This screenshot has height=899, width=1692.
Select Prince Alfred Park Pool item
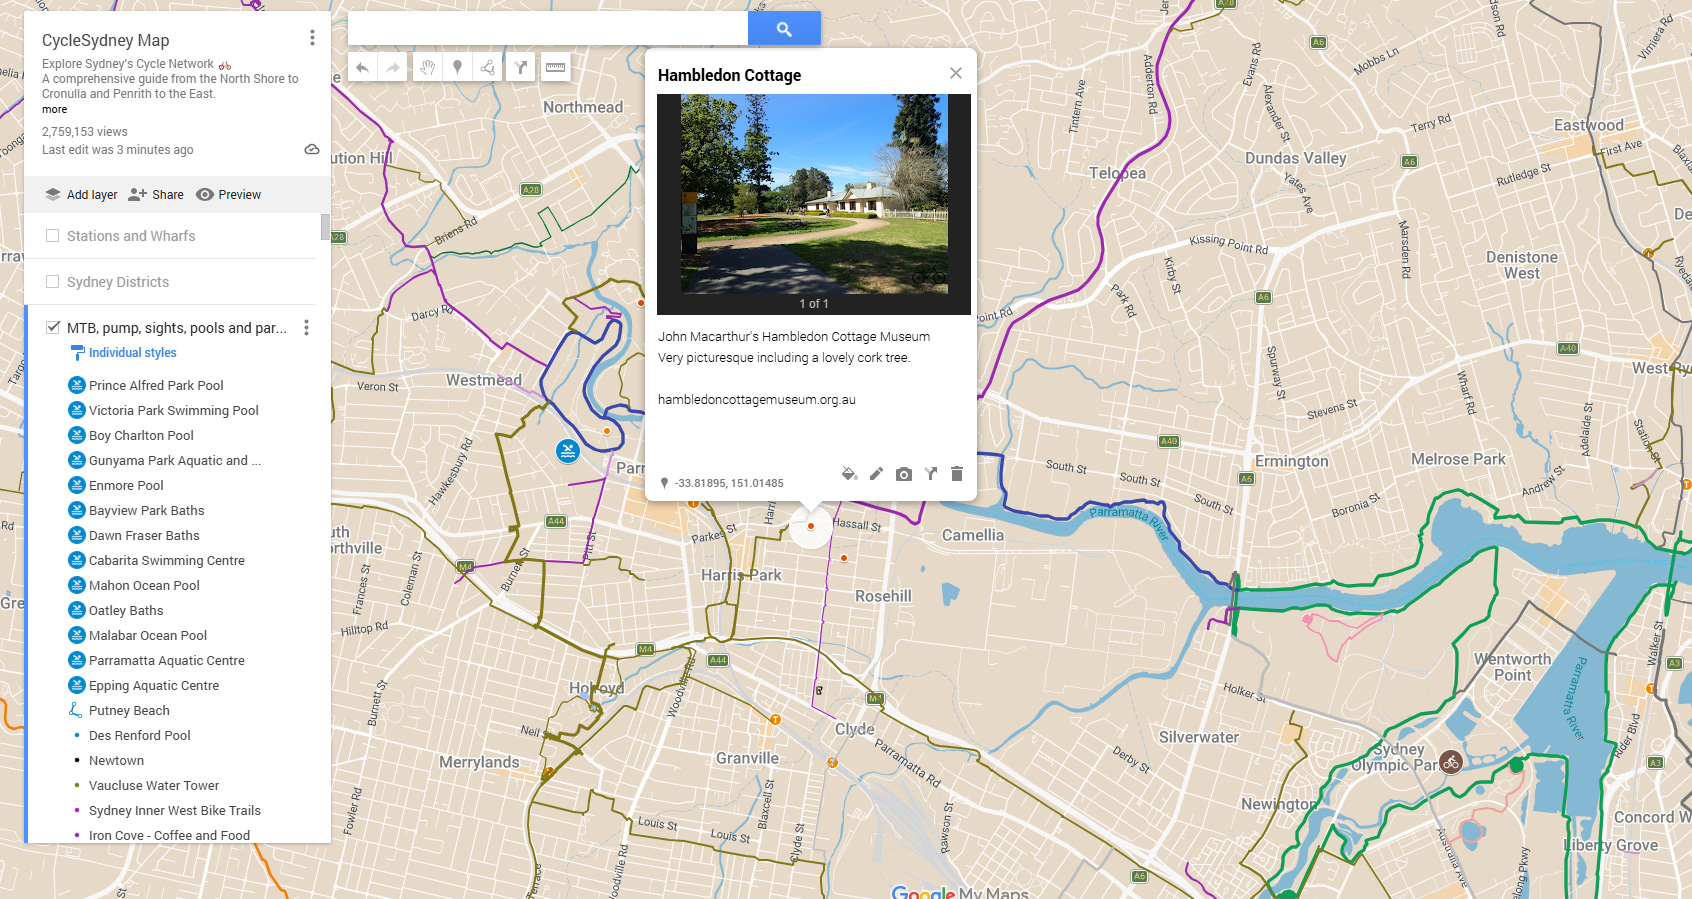156,385
